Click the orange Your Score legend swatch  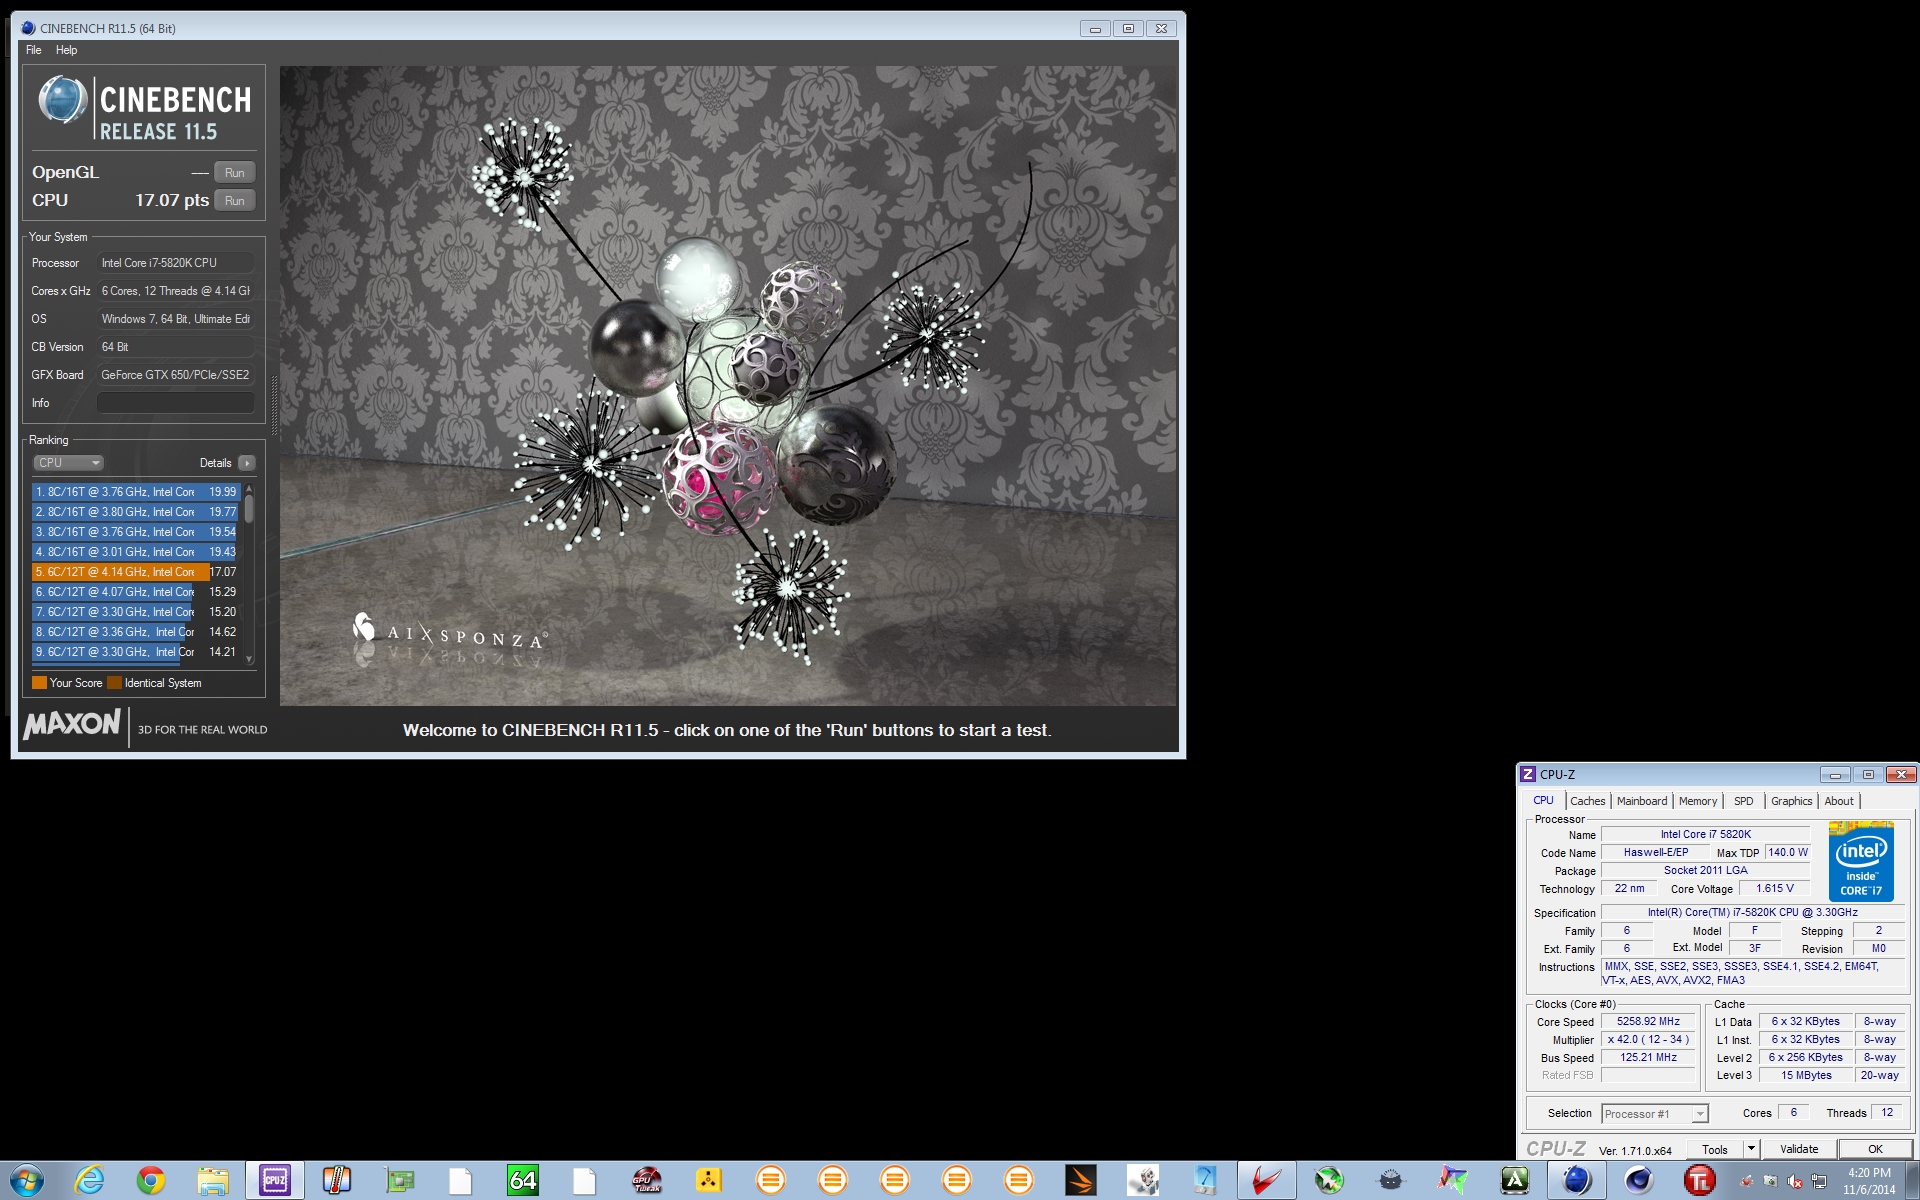pos(39,683)
